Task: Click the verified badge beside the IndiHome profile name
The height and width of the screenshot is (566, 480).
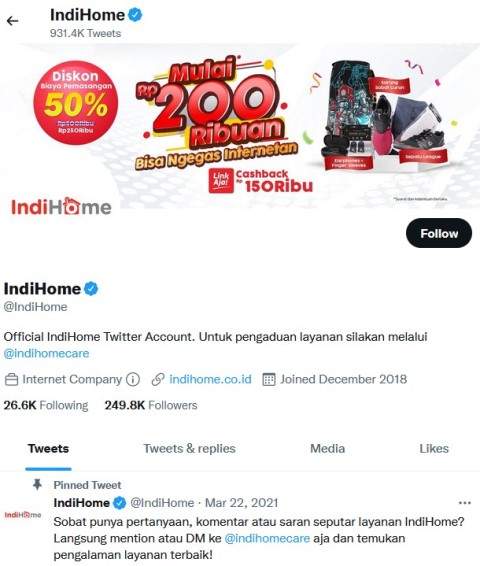Action: (x=91, y=289)
